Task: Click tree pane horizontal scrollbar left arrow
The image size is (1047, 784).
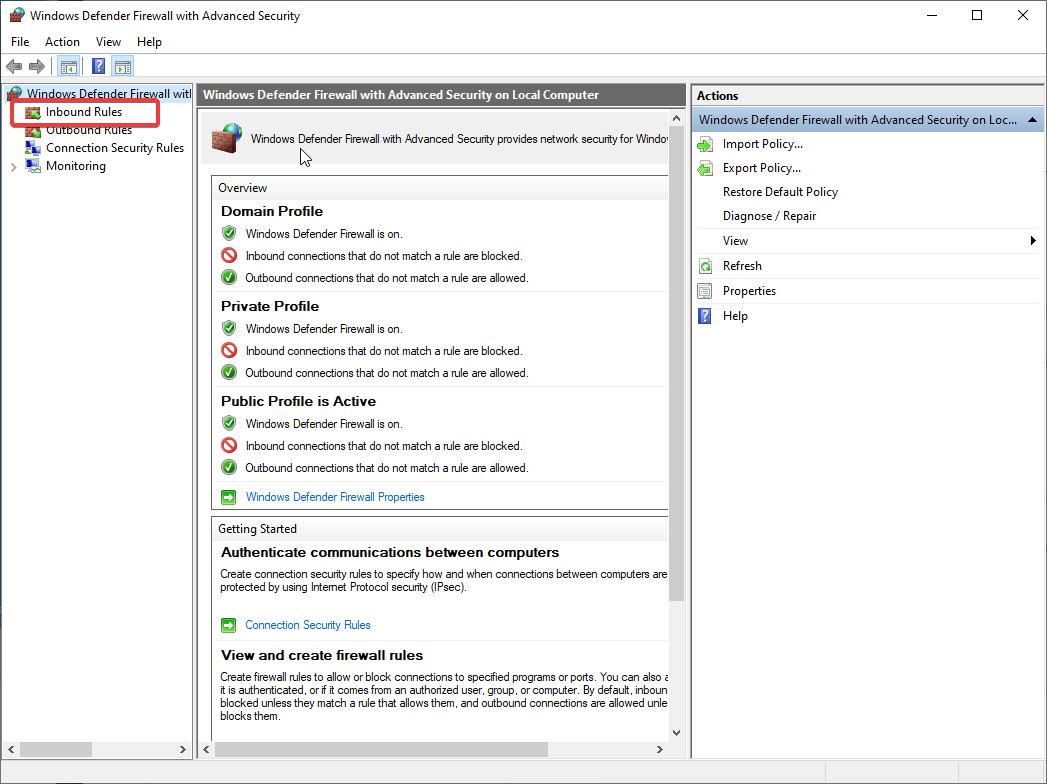Action: click(11, 750)
